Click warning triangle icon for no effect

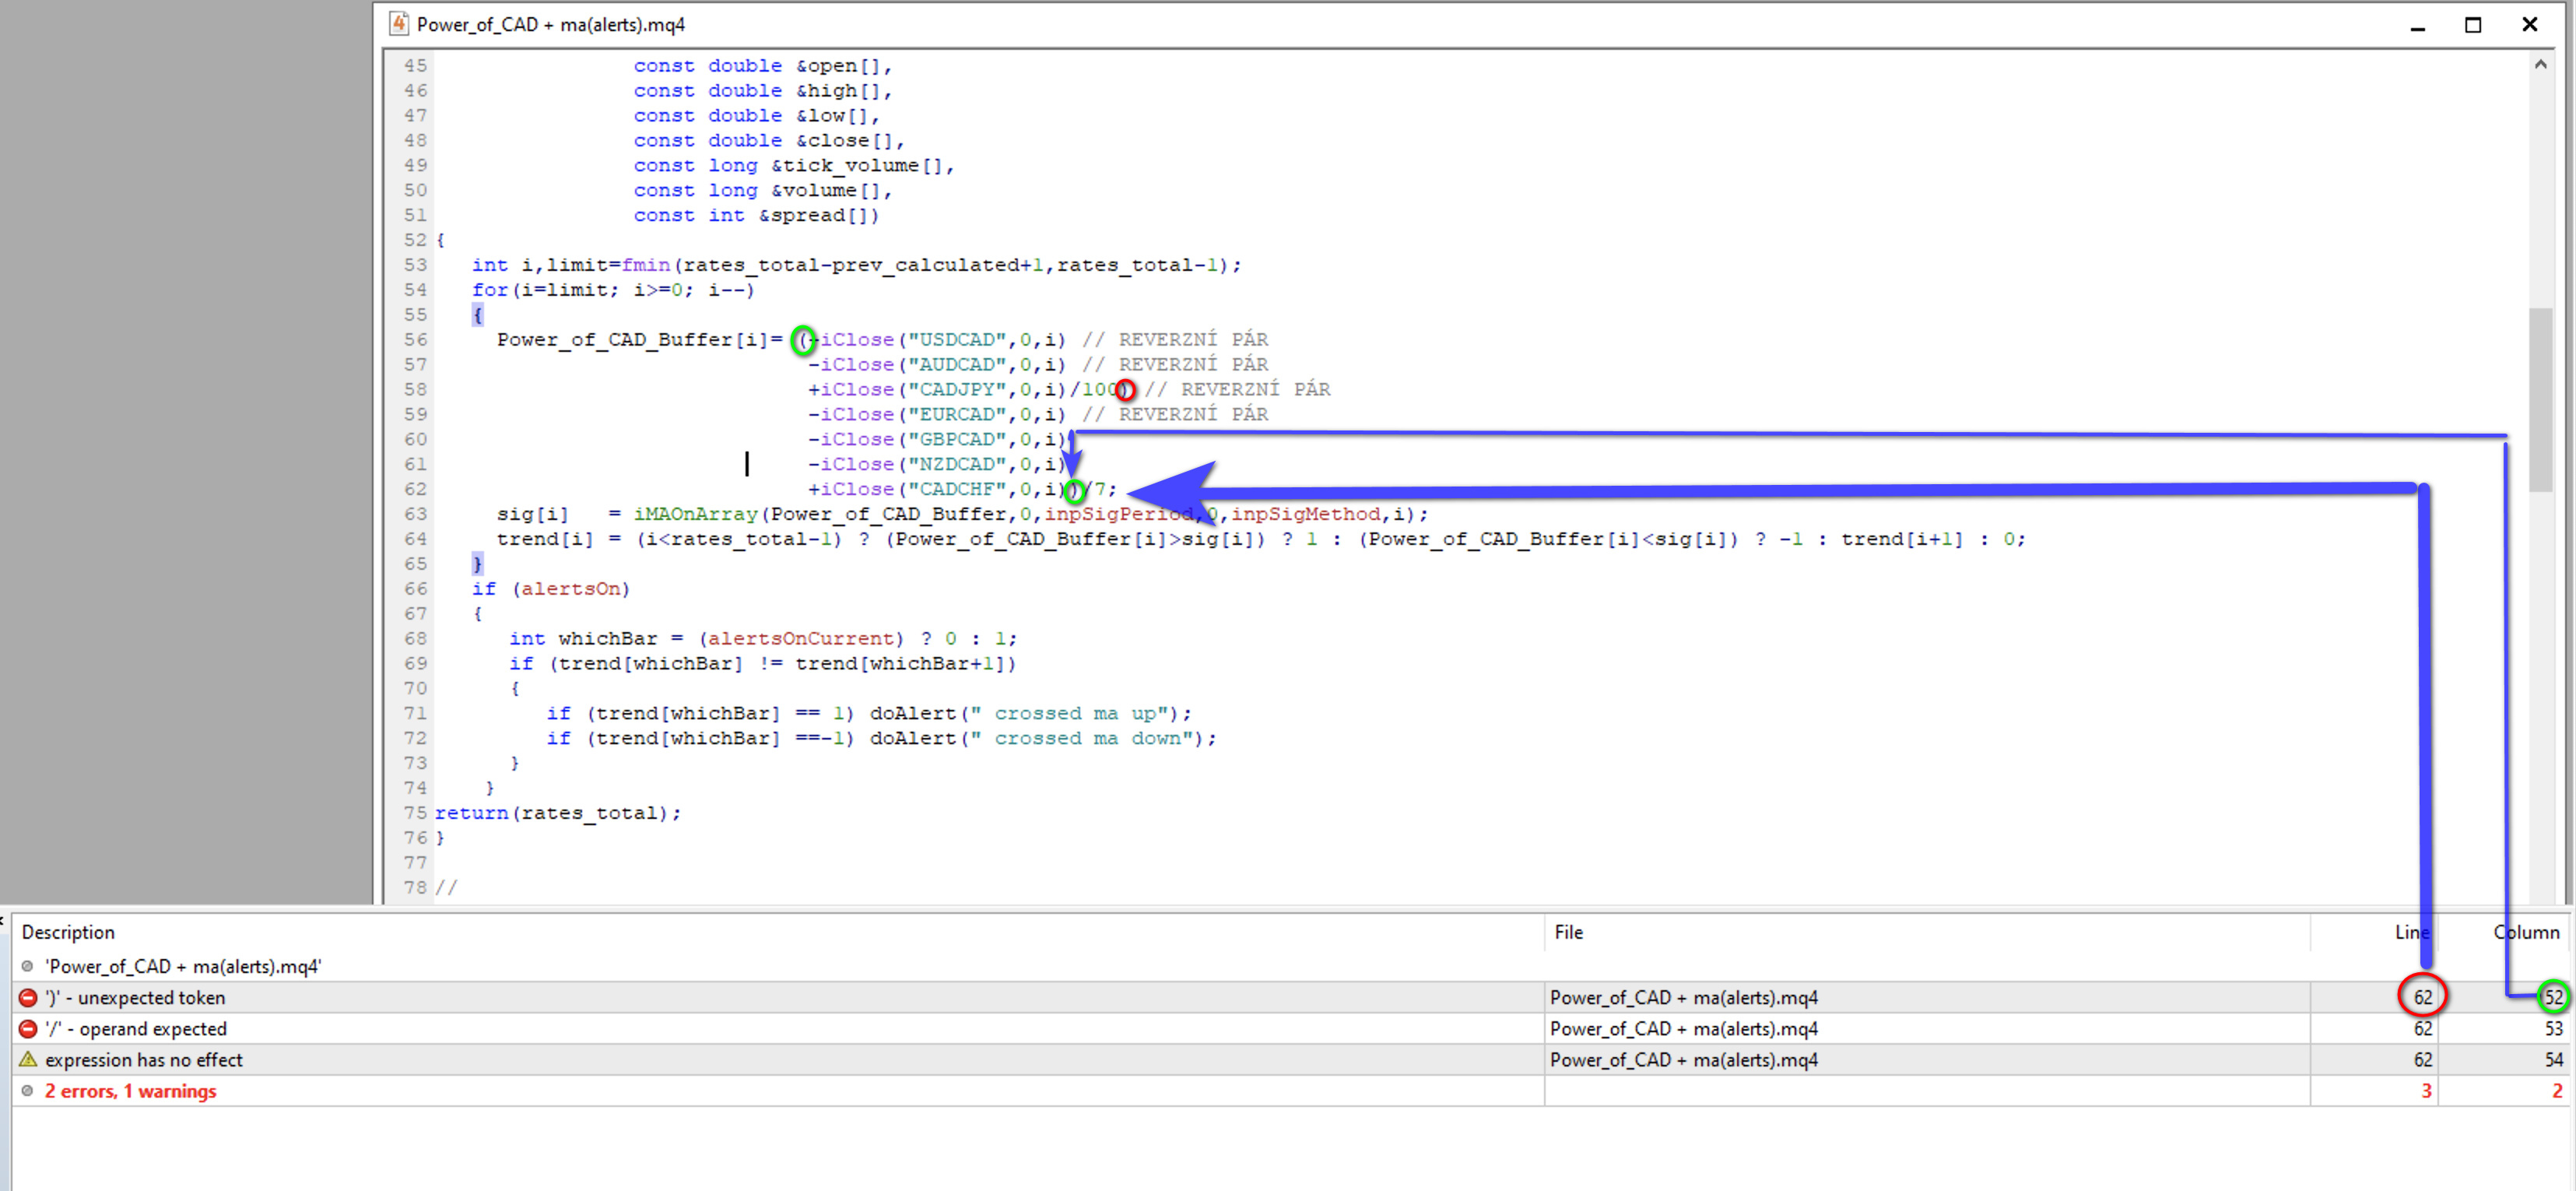pos(28,1059)
